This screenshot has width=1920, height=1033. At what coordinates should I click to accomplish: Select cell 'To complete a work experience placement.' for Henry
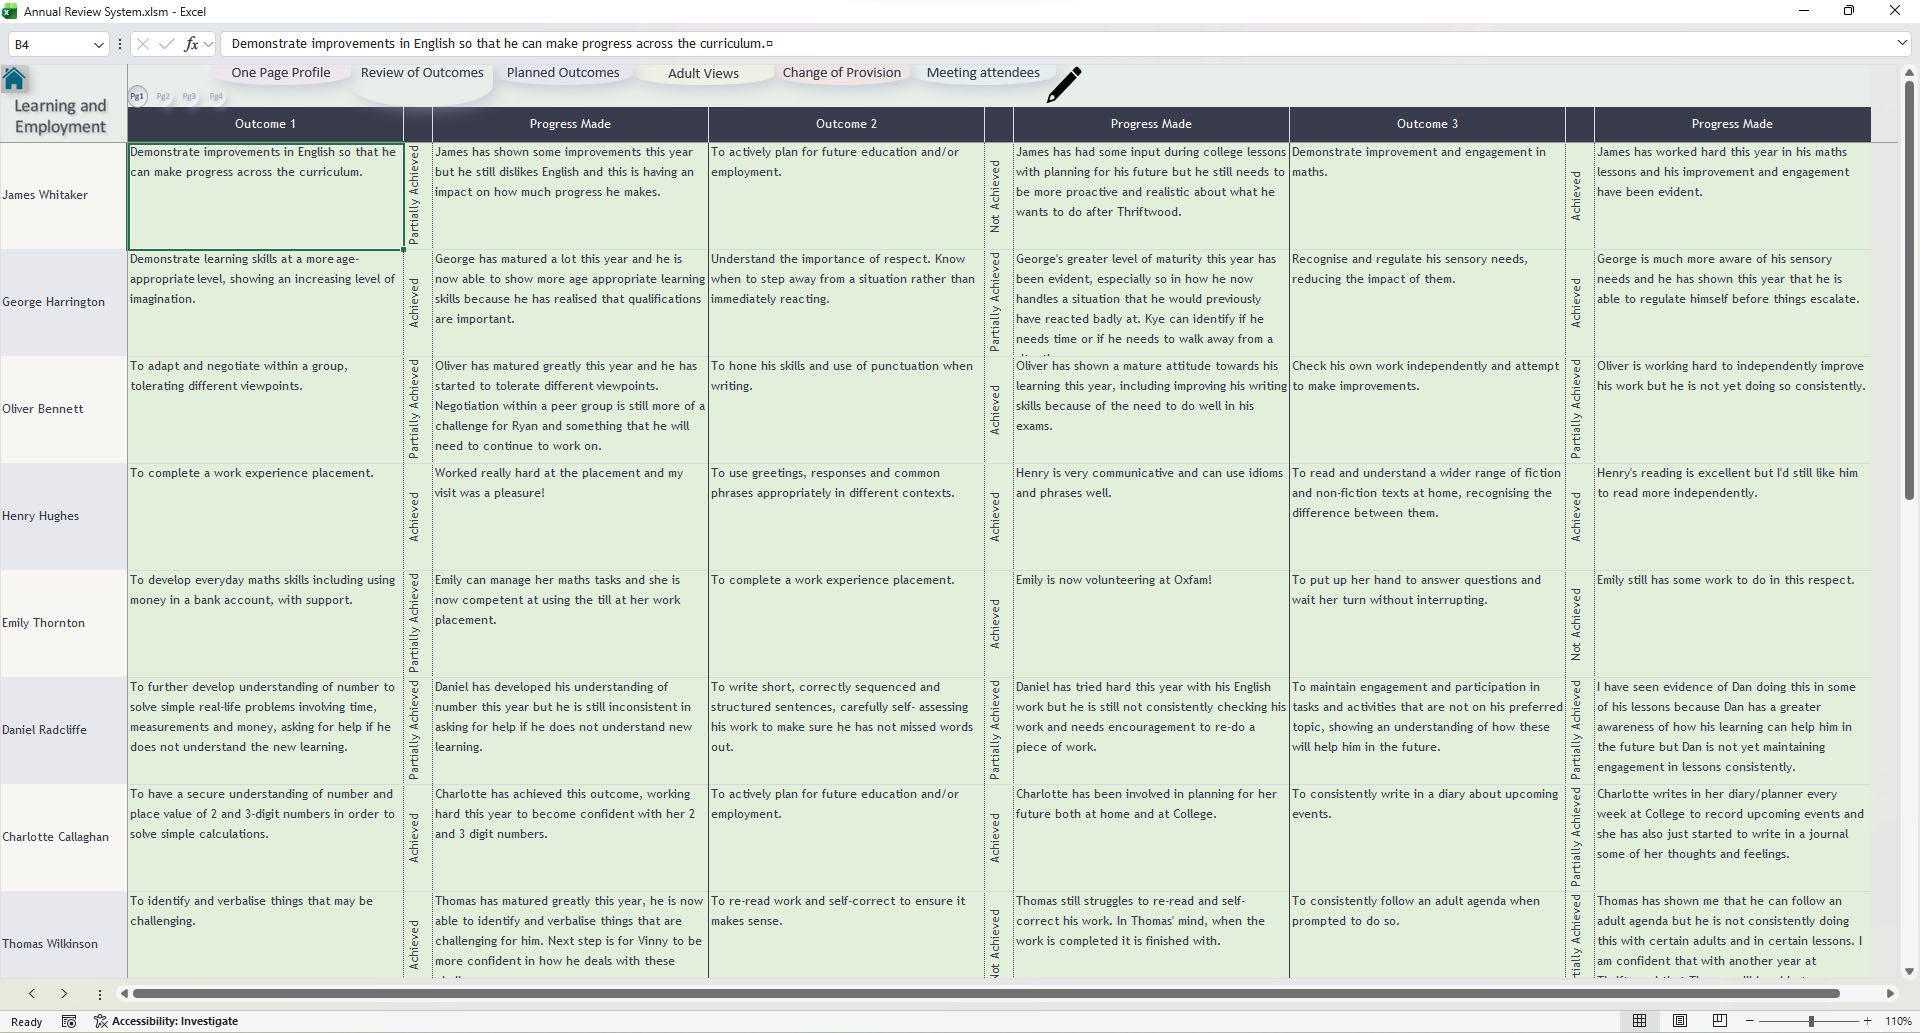[265, 516]
